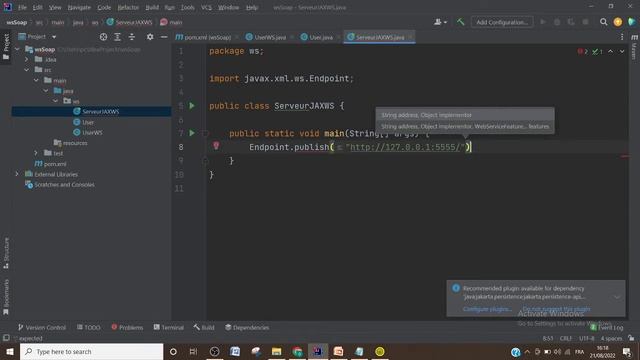
Task: Click Configure plugins link in notification
Action: coord(487,309)
